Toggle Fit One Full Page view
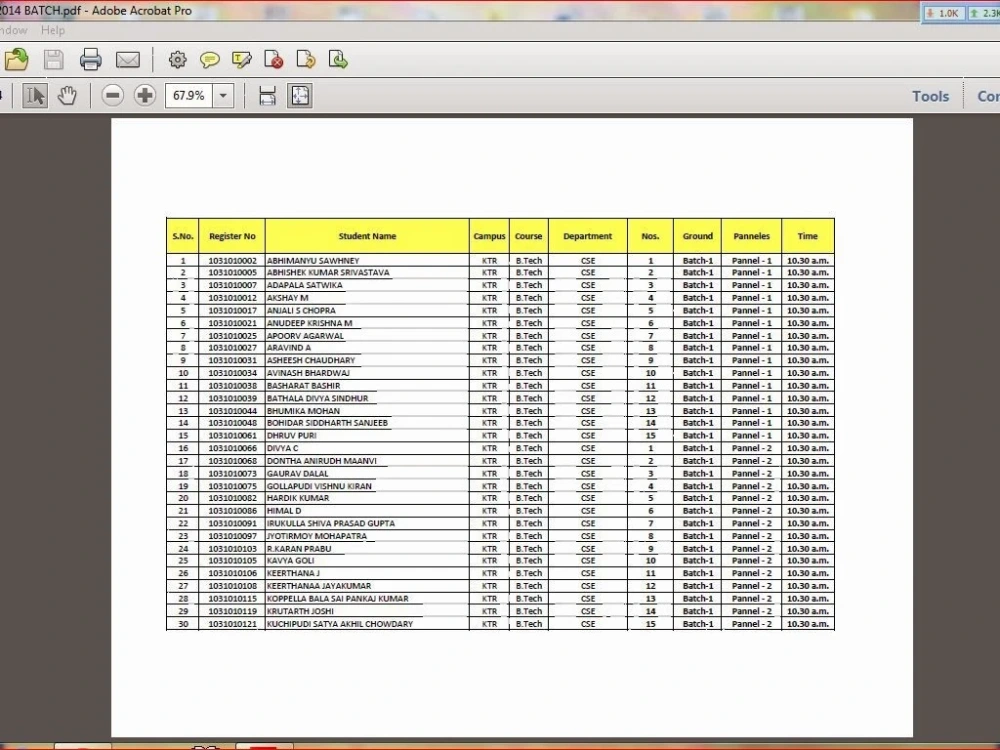 coord(300,96)
